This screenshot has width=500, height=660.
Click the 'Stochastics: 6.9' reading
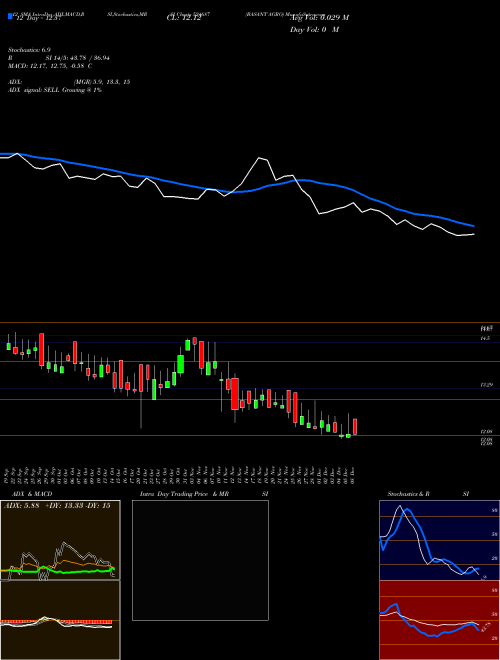[29, 50]
